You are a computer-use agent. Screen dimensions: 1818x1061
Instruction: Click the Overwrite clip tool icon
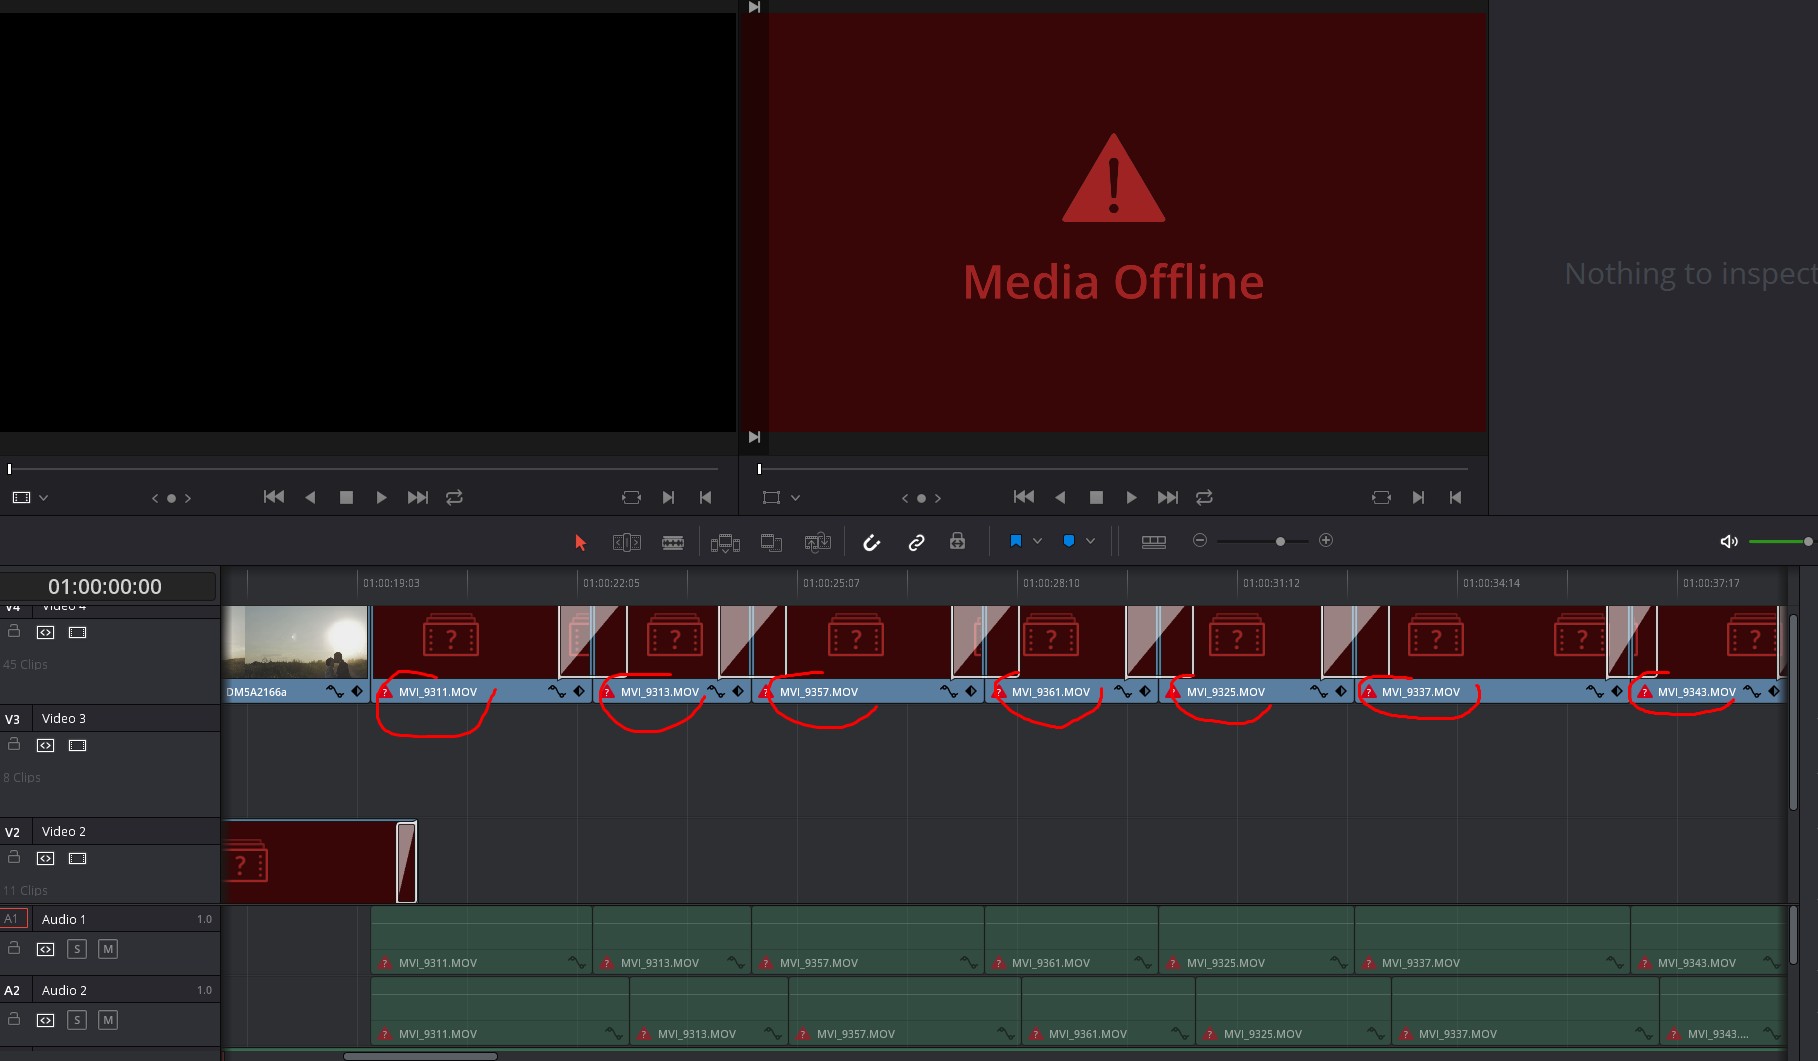(771, 542)
